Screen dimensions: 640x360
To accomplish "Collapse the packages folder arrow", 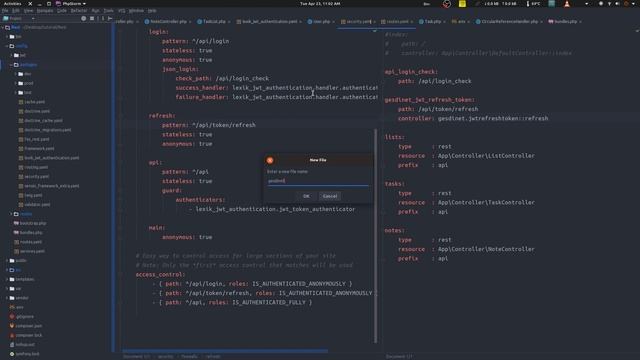I will pyautogui.click(x=11, y=65).
